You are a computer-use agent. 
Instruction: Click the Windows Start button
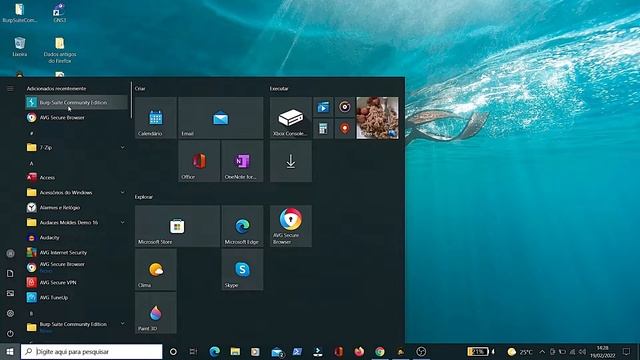[10, 351]
